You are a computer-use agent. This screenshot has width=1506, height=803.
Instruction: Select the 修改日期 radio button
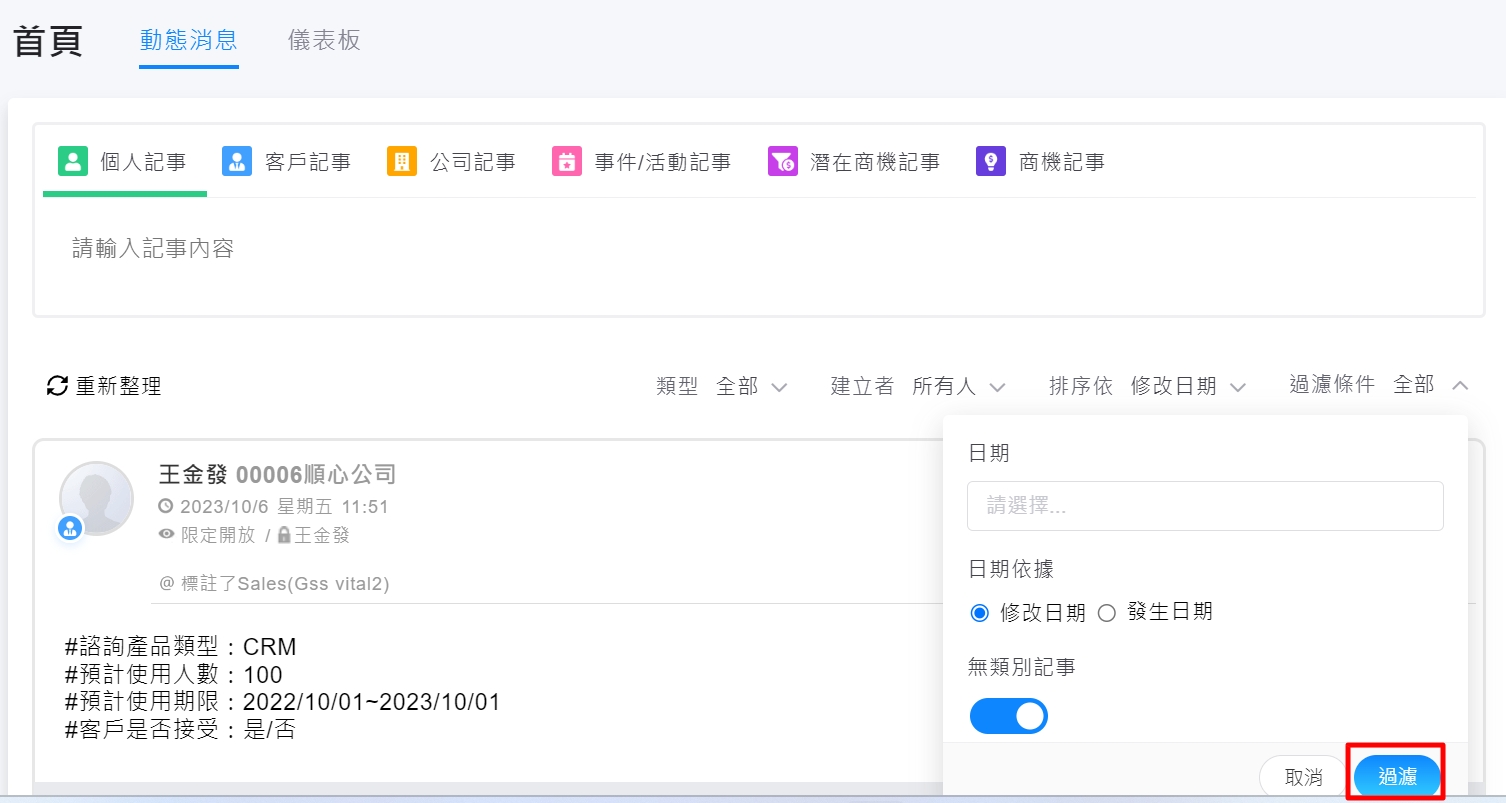tap(980, 613)
